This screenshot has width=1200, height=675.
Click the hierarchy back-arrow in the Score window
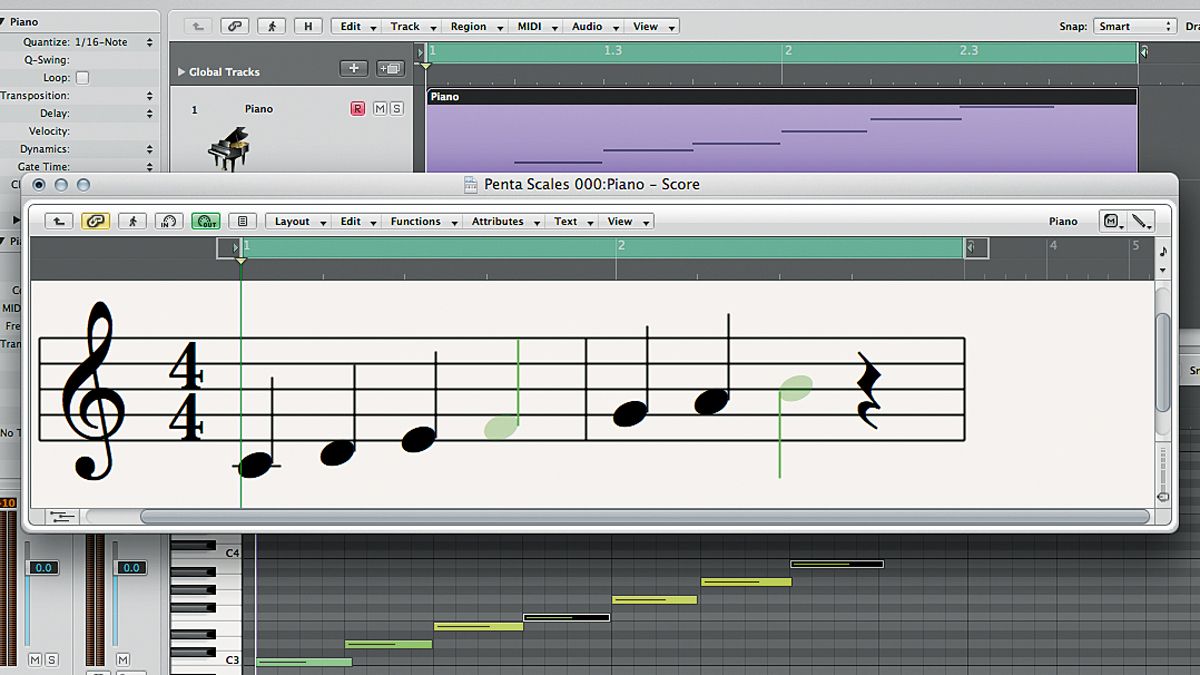(58, 222)
